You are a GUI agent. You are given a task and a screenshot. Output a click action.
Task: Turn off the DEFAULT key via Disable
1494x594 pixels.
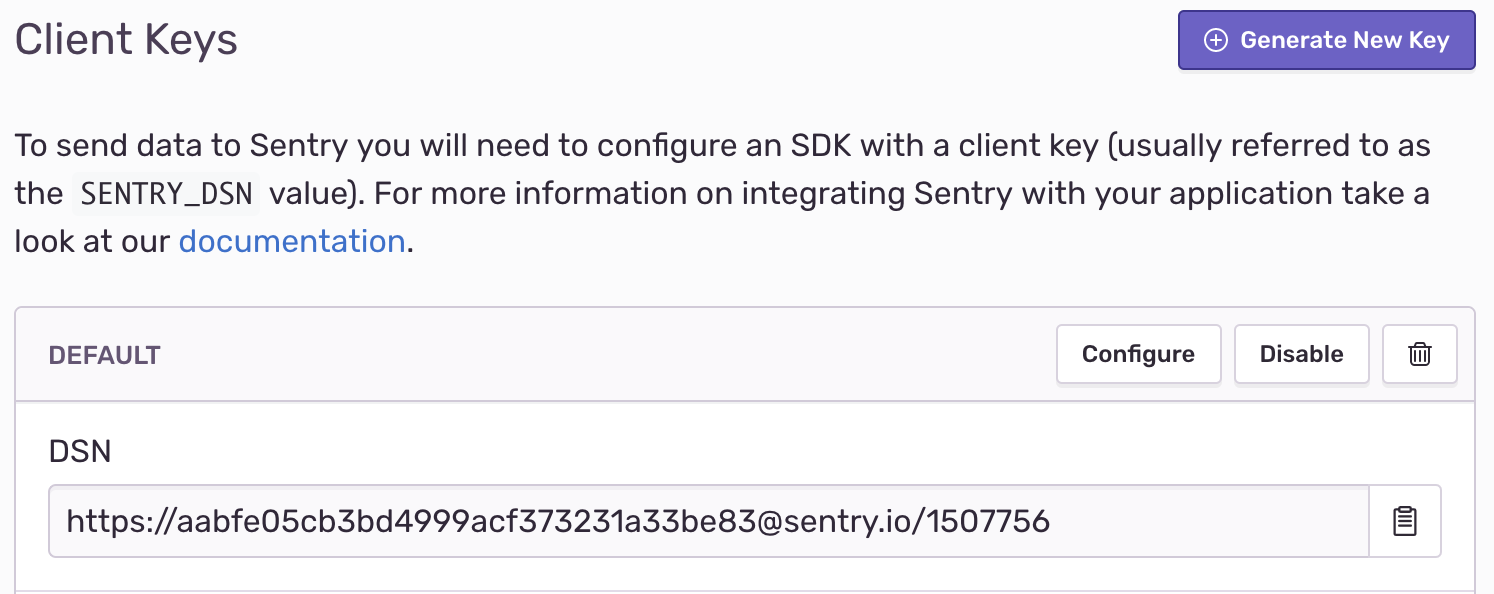1301,353
